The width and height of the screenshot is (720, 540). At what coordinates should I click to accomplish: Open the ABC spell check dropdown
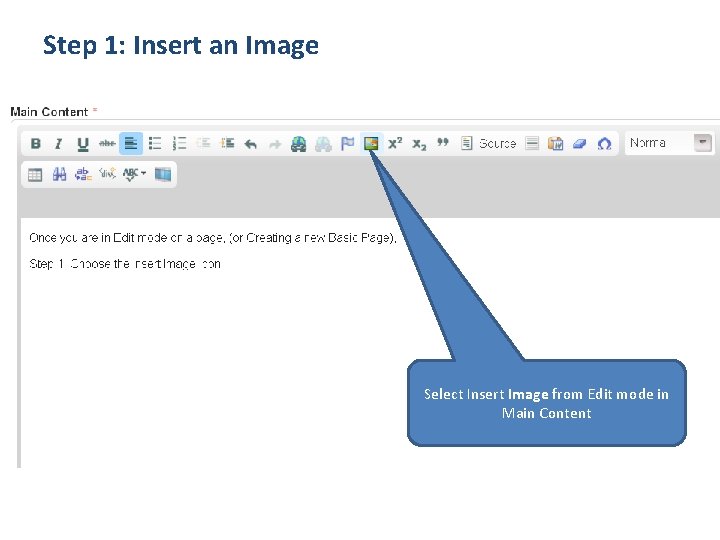click(x=135, y=174)
